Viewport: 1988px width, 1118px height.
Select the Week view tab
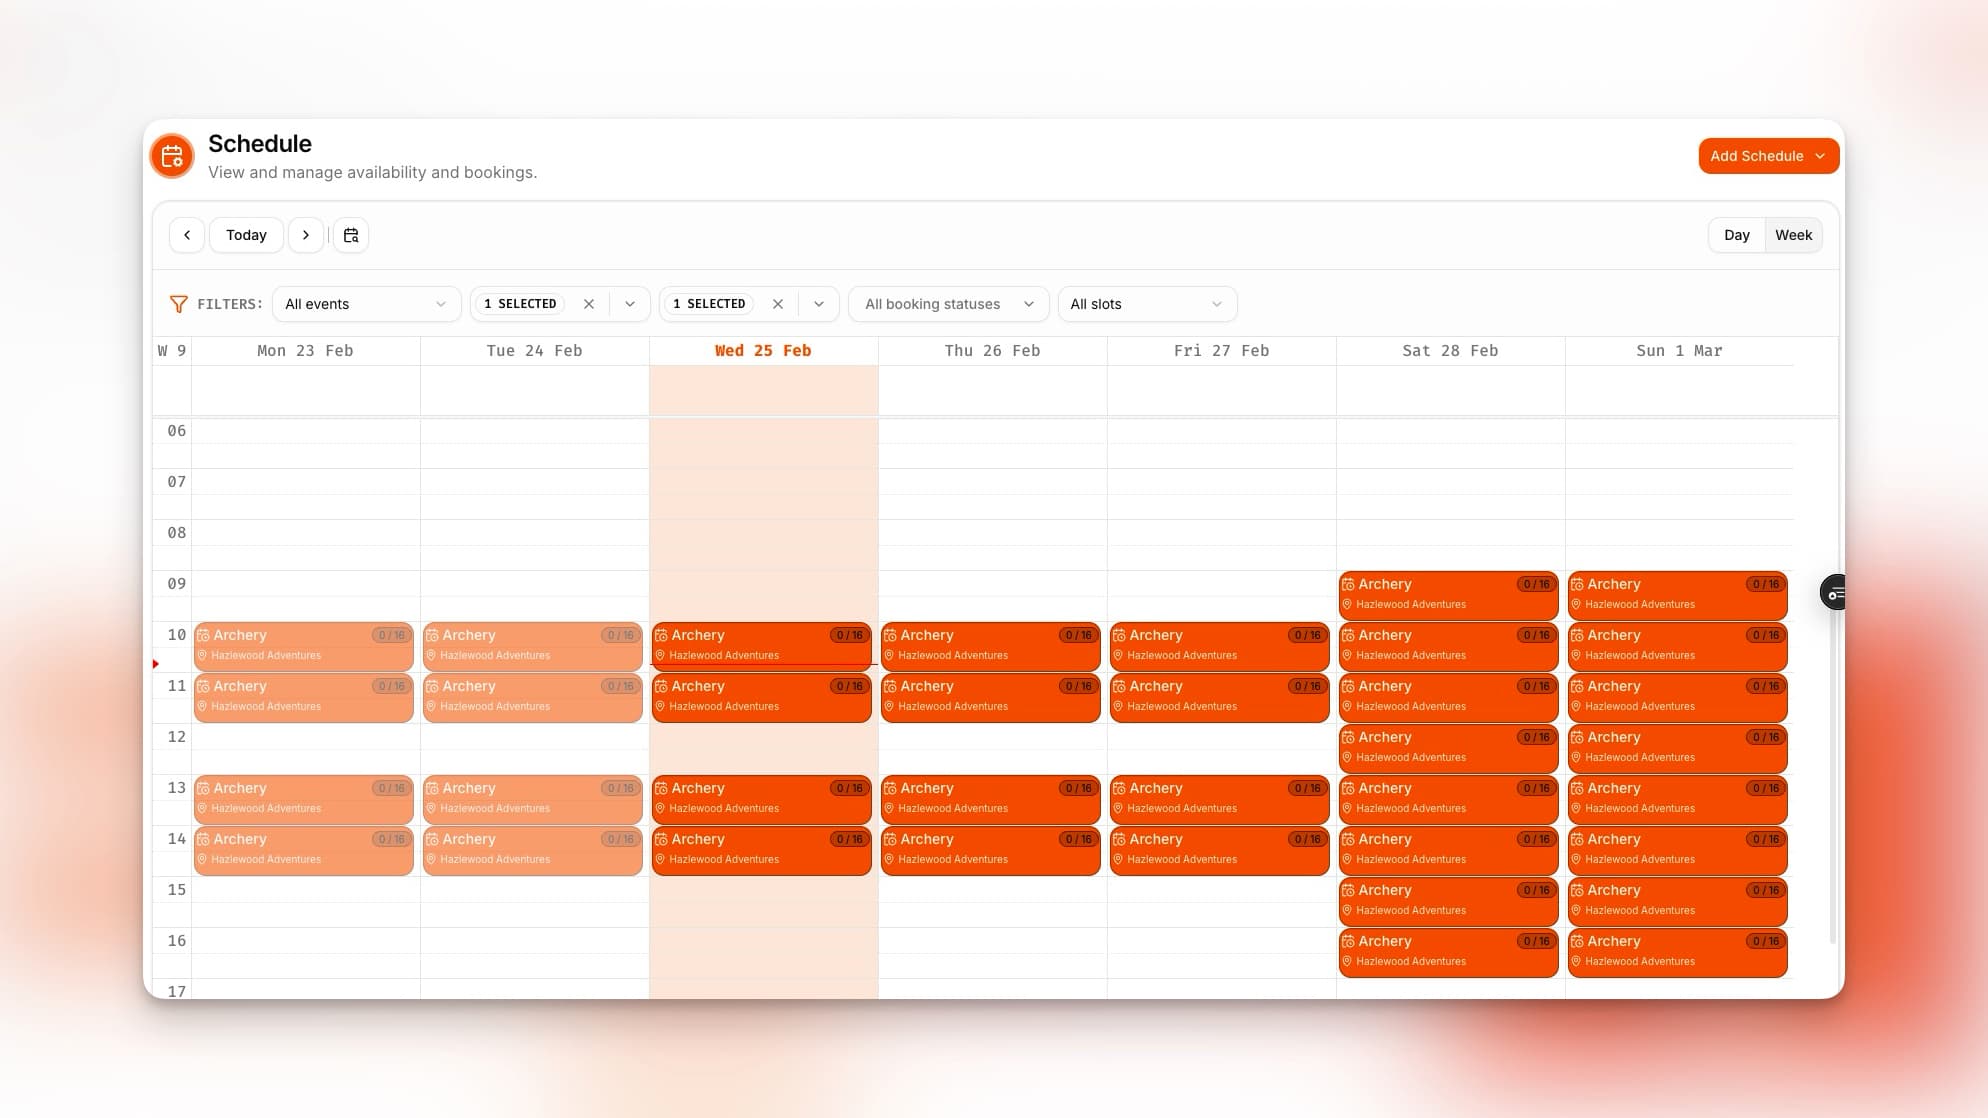point(1793,235)
